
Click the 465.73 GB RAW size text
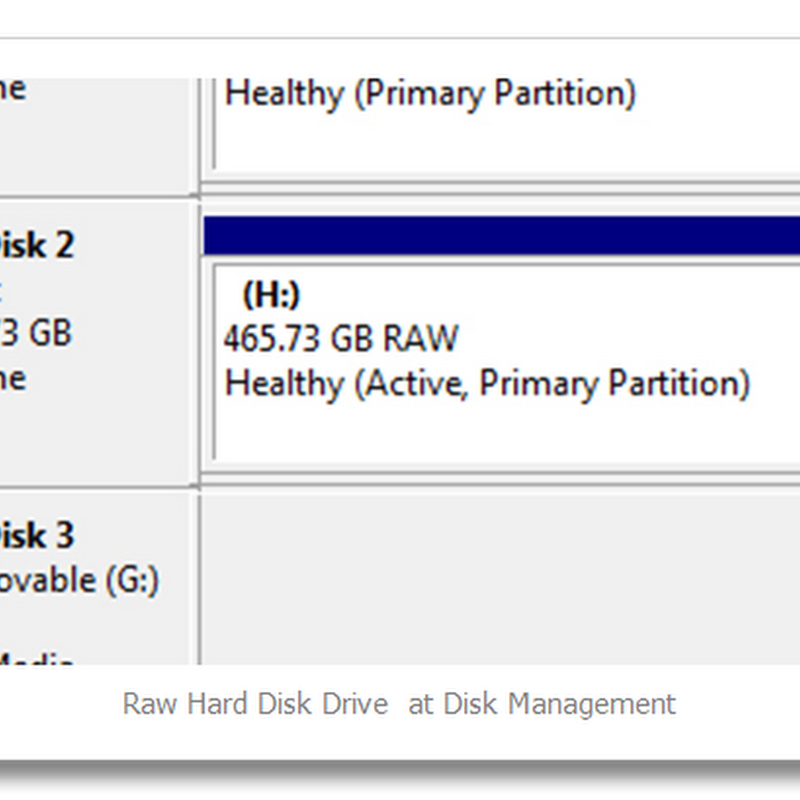pyautogui.click(x=340, y=338)
